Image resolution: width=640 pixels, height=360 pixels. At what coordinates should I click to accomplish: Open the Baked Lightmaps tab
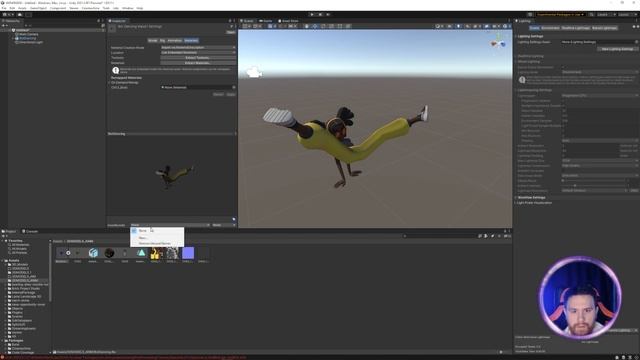coord(604,28)
